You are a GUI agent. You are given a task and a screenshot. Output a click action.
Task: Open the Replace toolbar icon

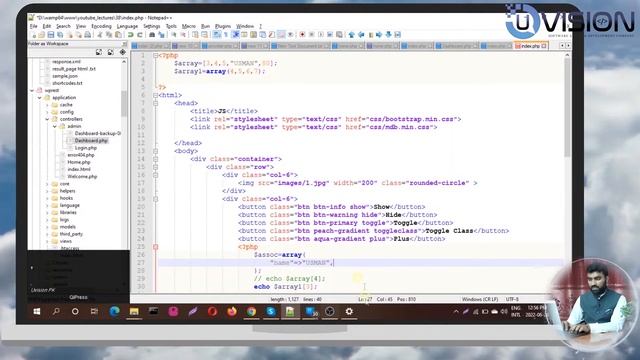pyautogui.click(x=161, y=35)
